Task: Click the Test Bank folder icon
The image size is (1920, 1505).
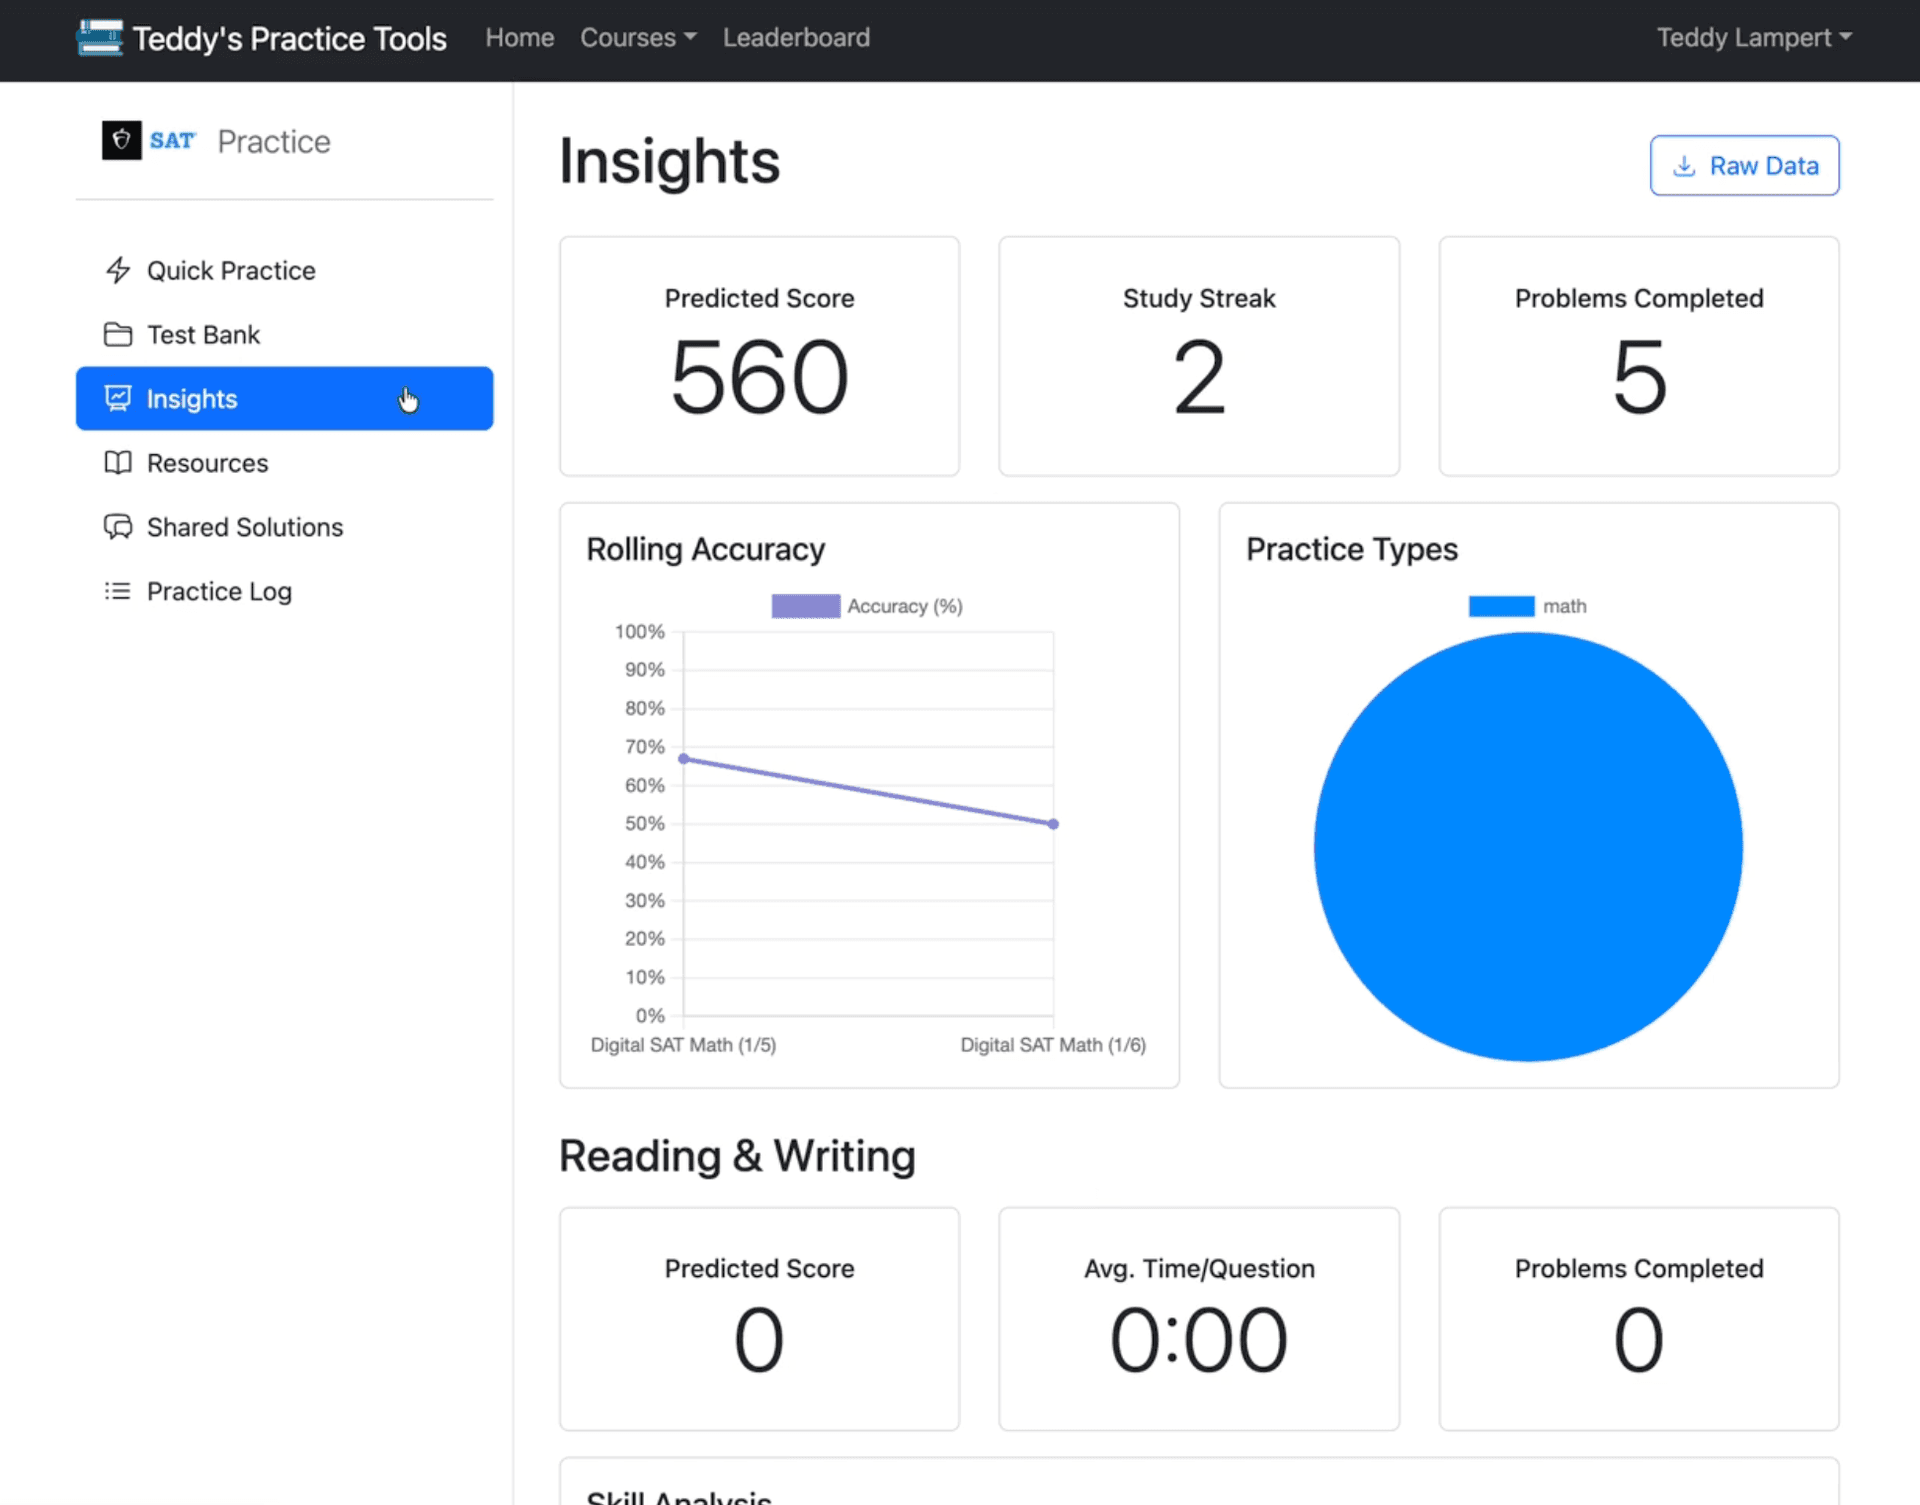Action: pos(118,334)
